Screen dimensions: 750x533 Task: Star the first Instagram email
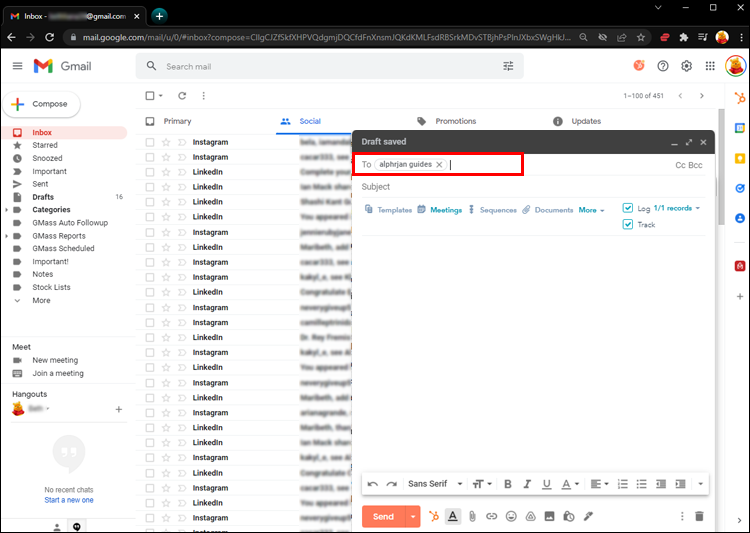pyautogui.click(x=165, y=142)
